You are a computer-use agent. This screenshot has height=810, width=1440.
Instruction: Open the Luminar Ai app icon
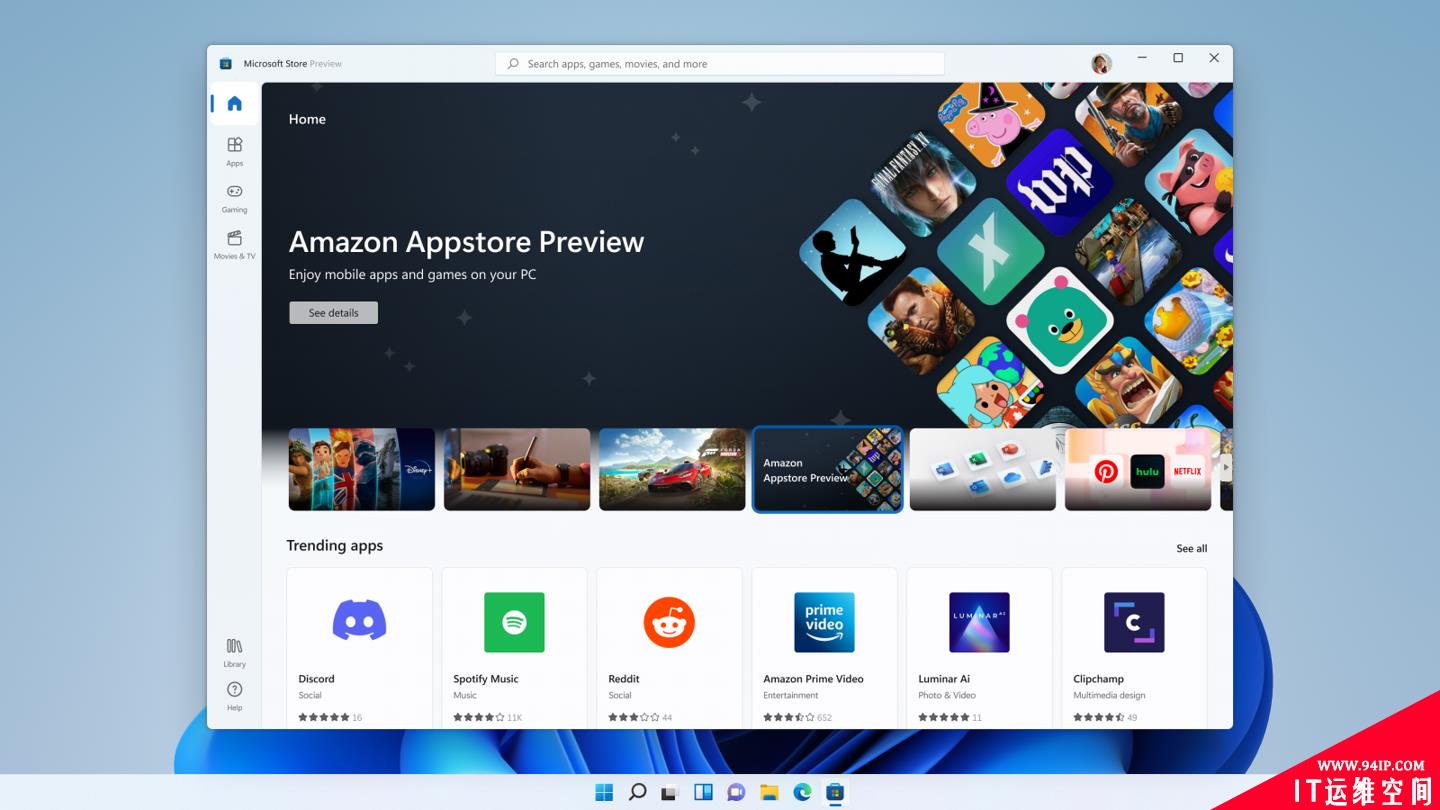[x=979, y=622]
